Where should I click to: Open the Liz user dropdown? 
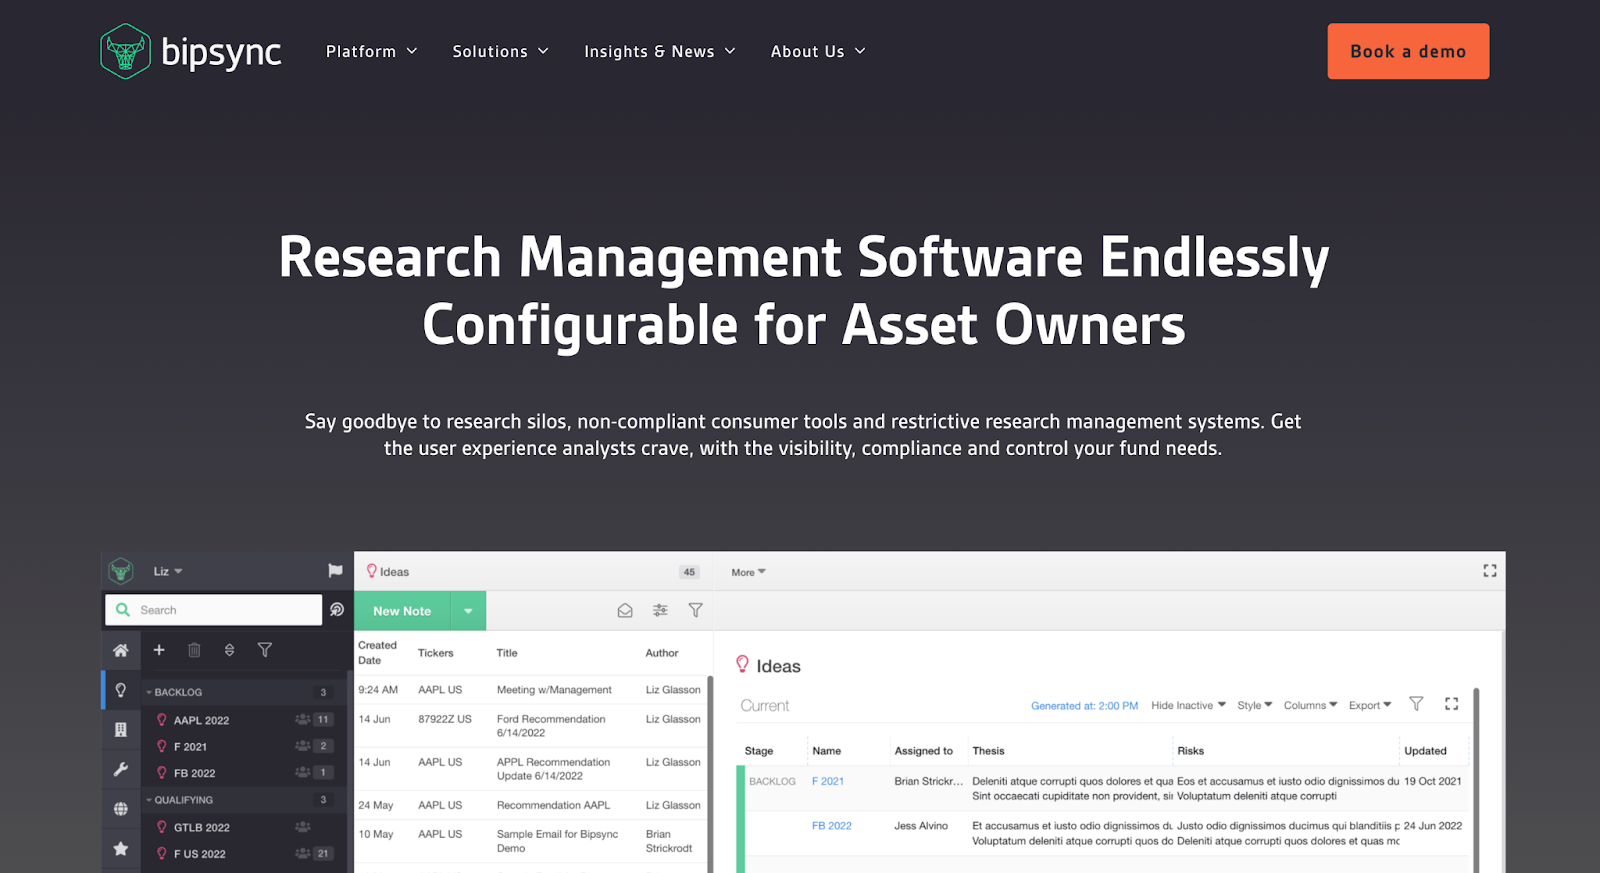pos(168,571)
